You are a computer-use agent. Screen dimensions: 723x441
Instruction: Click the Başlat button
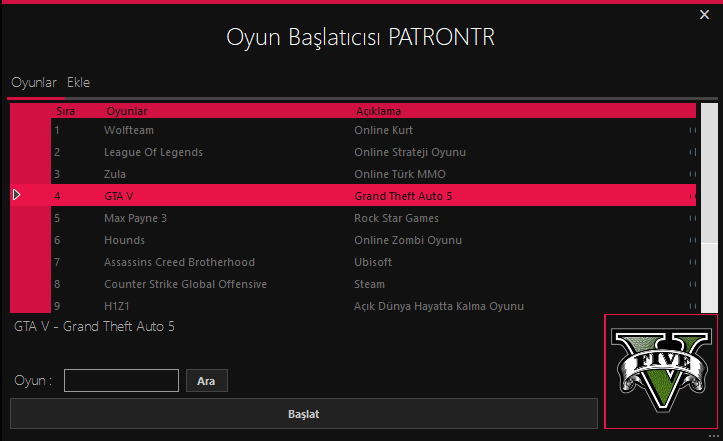coord(304,414)
